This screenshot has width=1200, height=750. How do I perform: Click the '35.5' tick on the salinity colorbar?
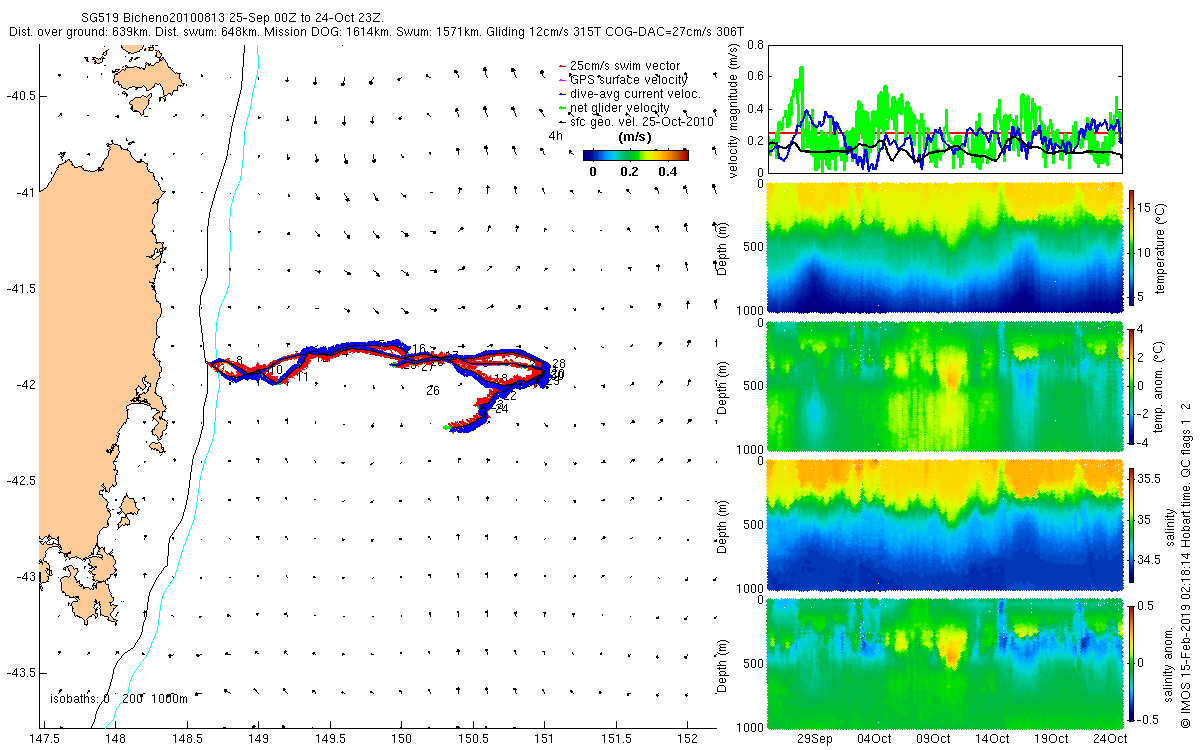1150,480
